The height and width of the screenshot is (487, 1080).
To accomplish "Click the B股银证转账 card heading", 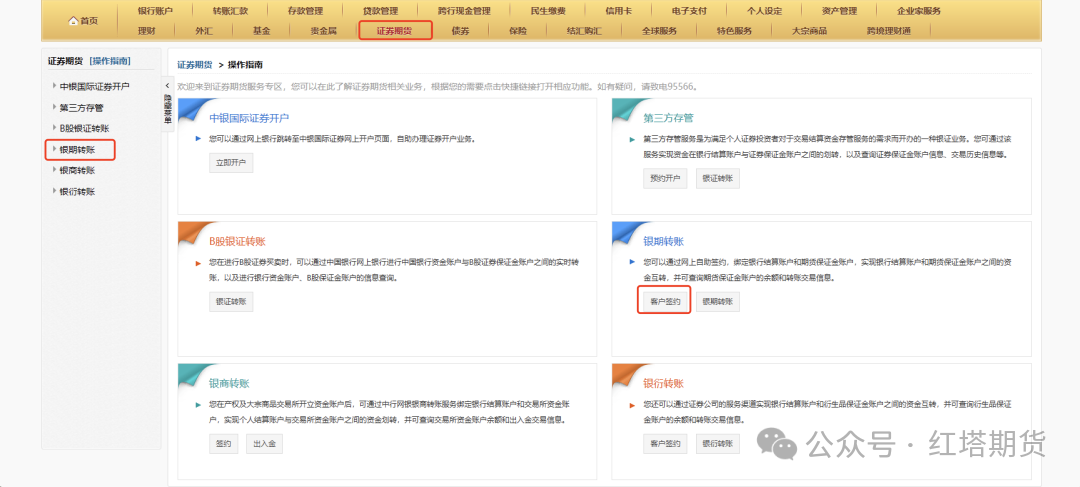I will pos(237,241).
